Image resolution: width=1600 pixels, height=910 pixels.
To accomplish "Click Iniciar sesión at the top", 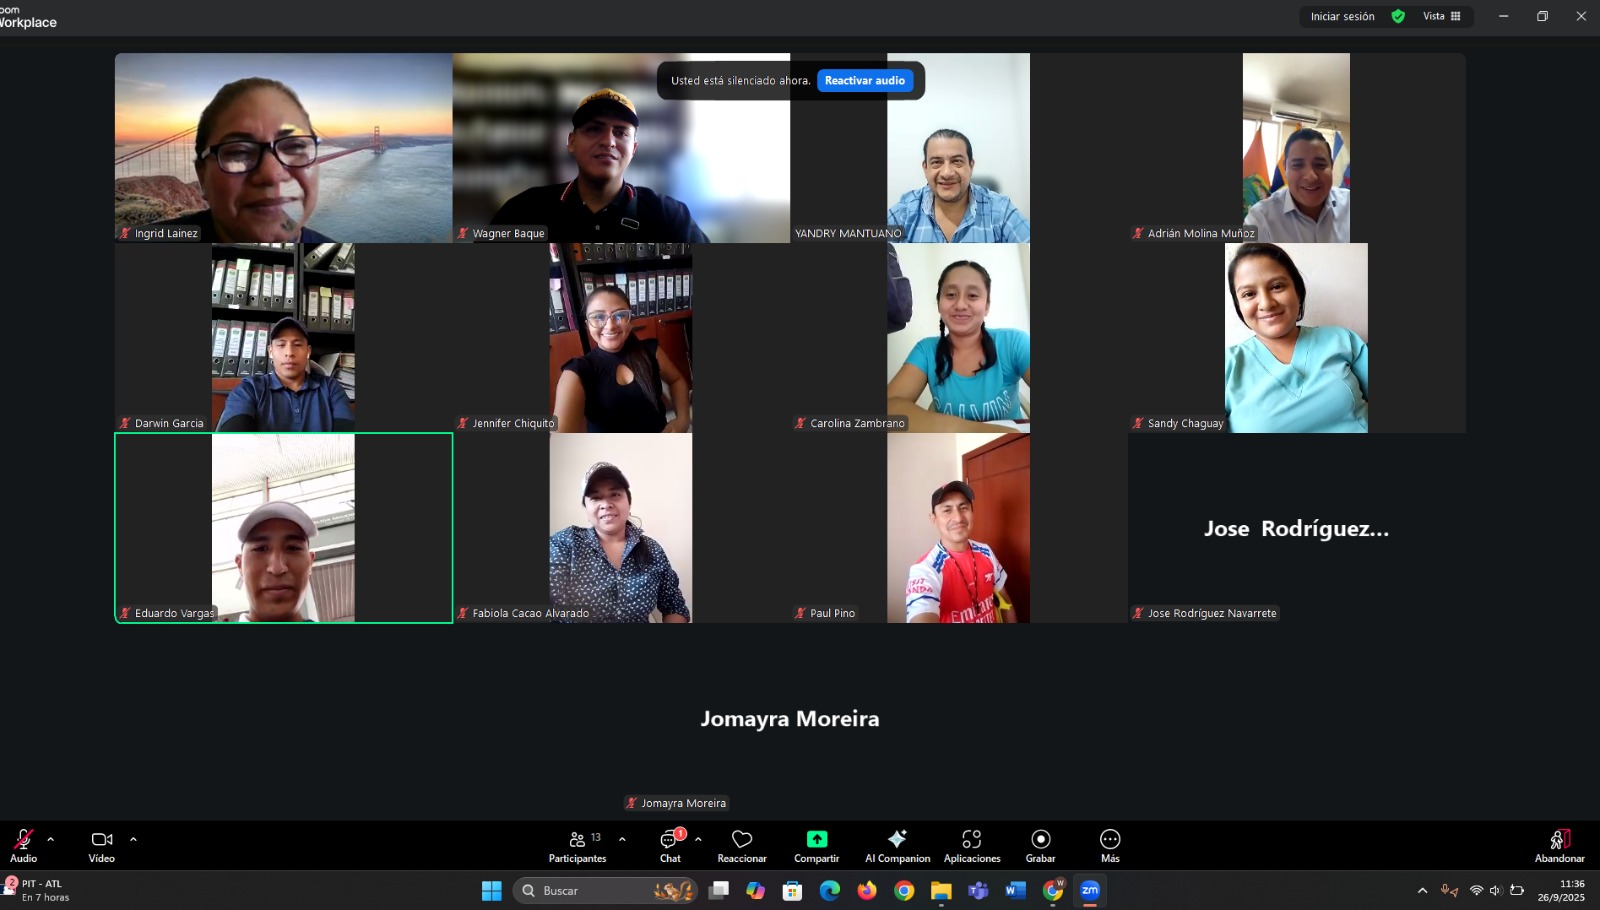I will coord(1342,16).
